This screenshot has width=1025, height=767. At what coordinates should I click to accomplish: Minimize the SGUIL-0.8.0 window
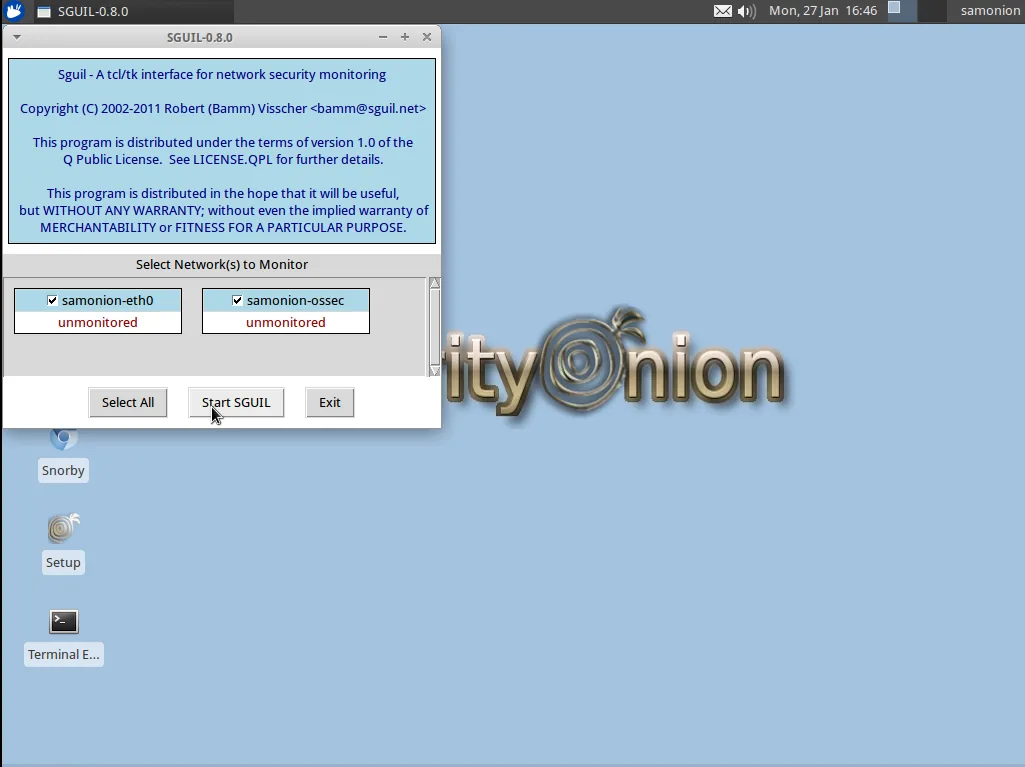tap(382, 37)
